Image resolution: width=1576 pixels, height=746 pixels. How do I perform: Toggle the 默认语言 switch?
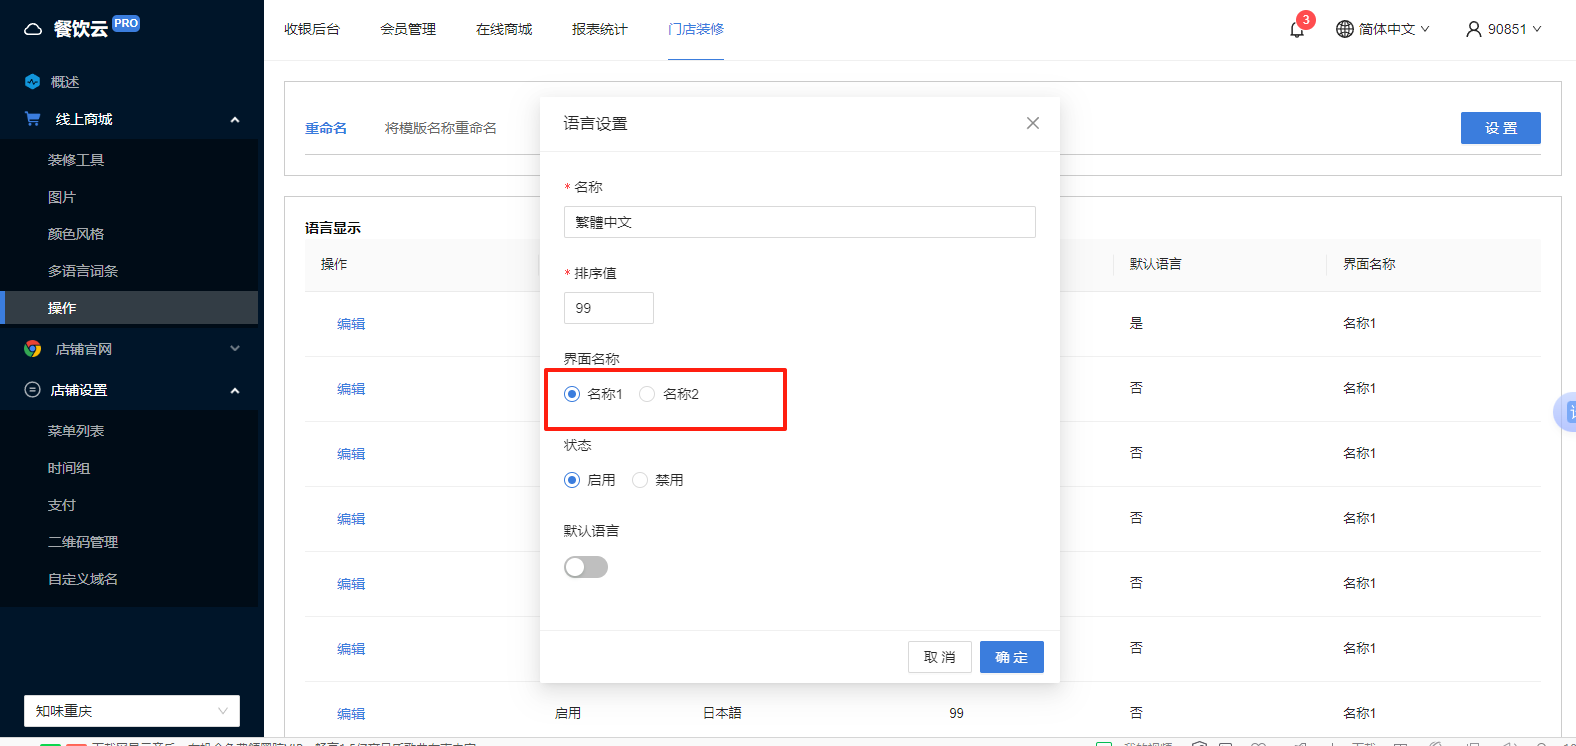pyautogui.click(x=586, y=567)
